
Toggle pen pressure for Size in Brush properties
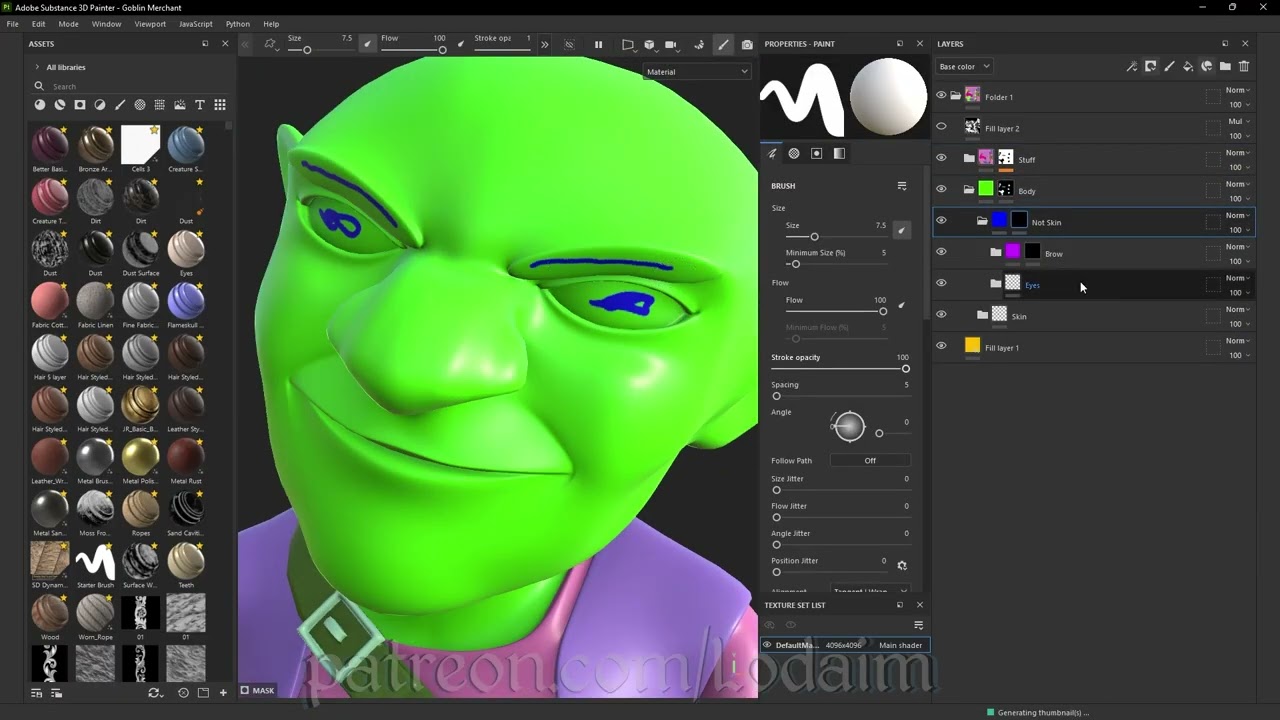[x=901, y=230]
